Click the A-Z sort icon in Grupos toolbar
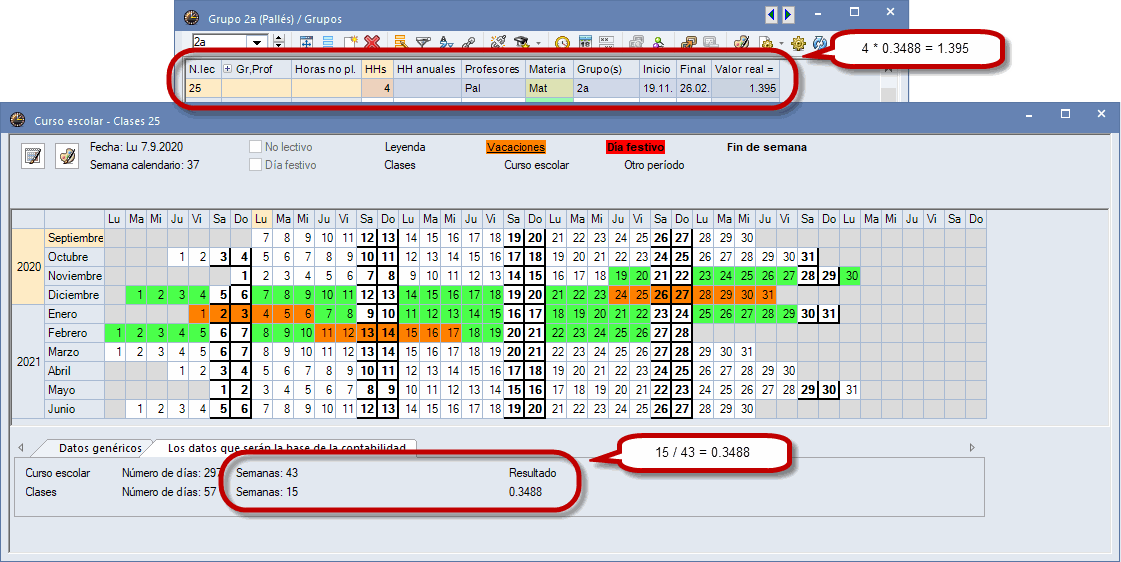This screenshot has height=562, width=1121. point(446,42)
